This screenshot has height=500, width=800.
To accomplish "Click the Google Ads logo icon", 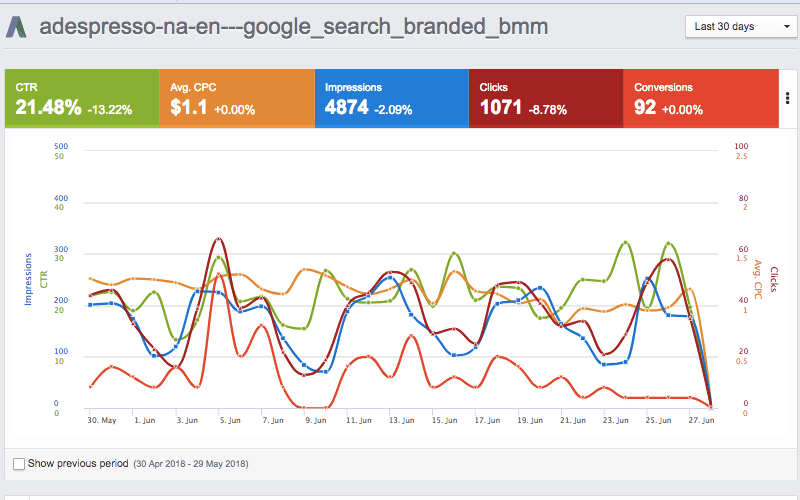I will coord(18,27).
